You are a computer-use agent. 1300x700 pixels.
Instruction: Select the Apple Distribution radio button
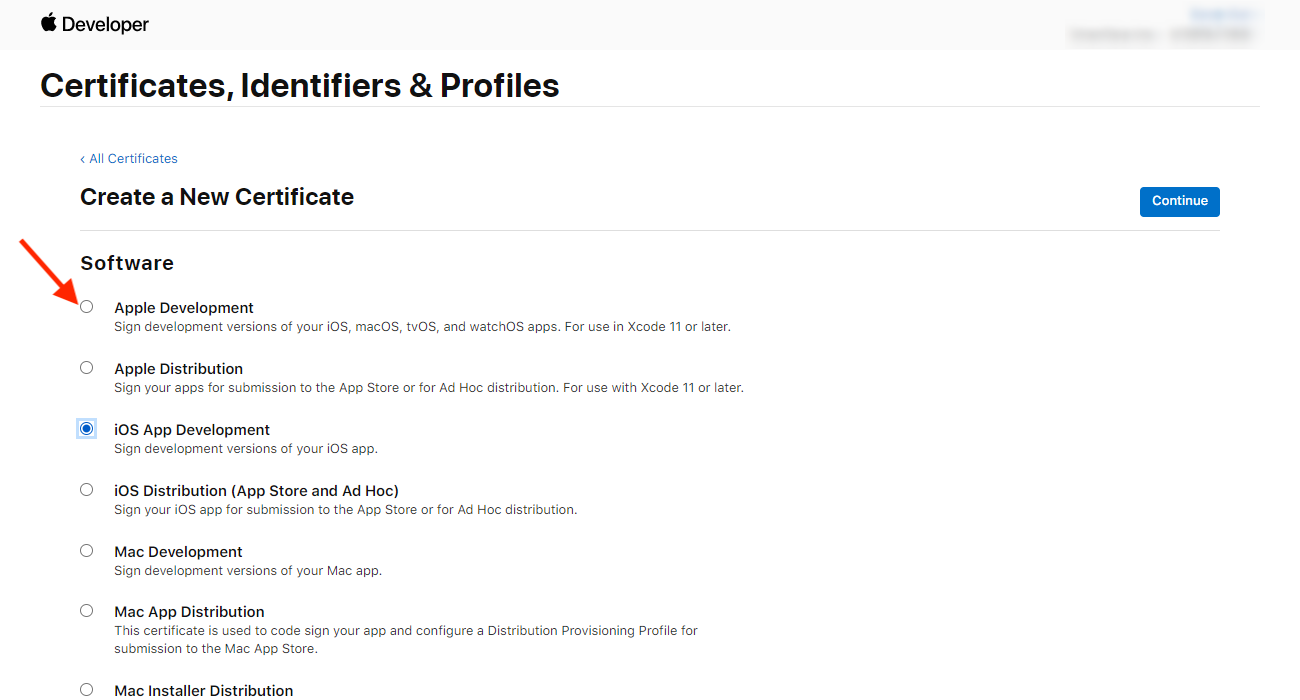[87, 368]
